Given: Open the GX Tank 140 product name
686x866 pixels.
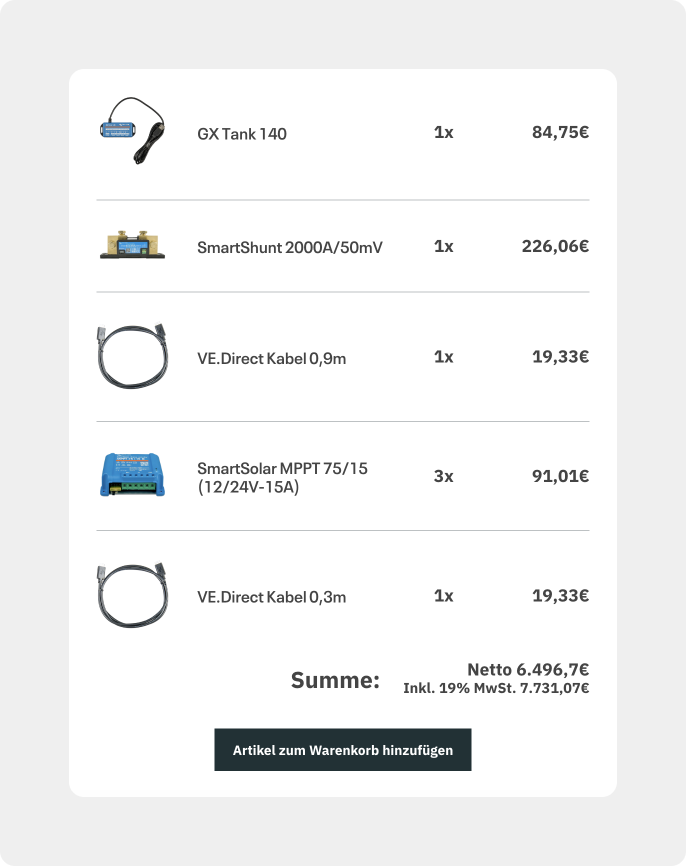Looking at the screenshot, I should [242, 133].
